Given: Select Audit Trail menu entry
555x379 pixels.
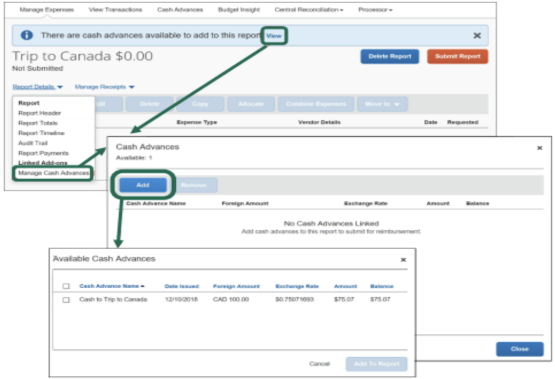Looking at the screenshot, I should click(x=33, y=143).
